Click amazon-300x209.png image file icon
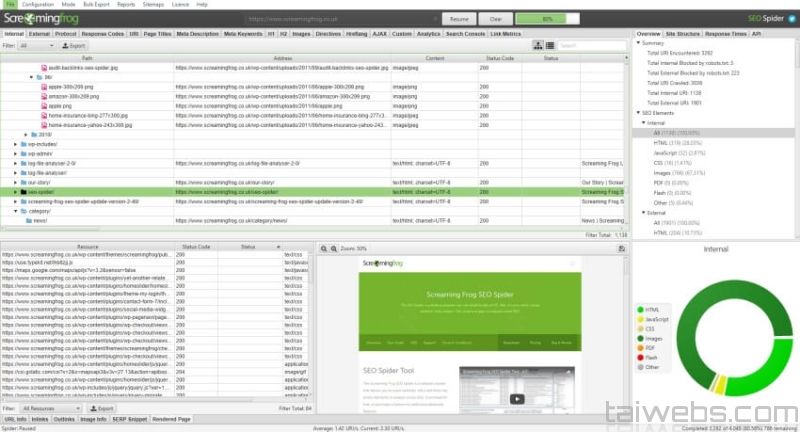The width and height of the screenshot is (800, 432). [44, 96]
